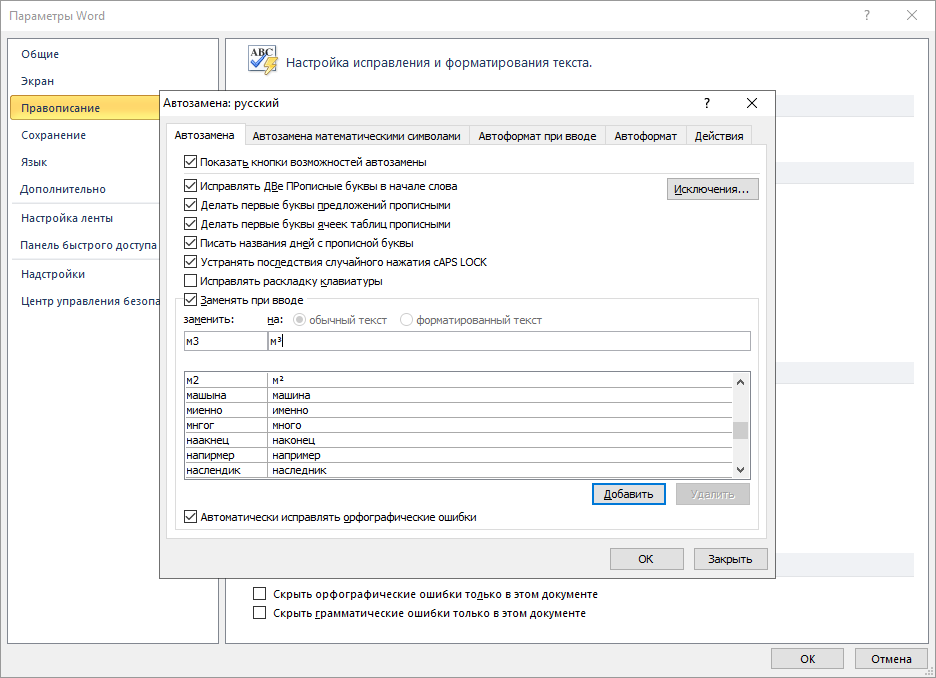Viewport: 936px width, 678px height.
Task: Click the autocorrect list scrollbar thumb
Action: pos(740,430)
